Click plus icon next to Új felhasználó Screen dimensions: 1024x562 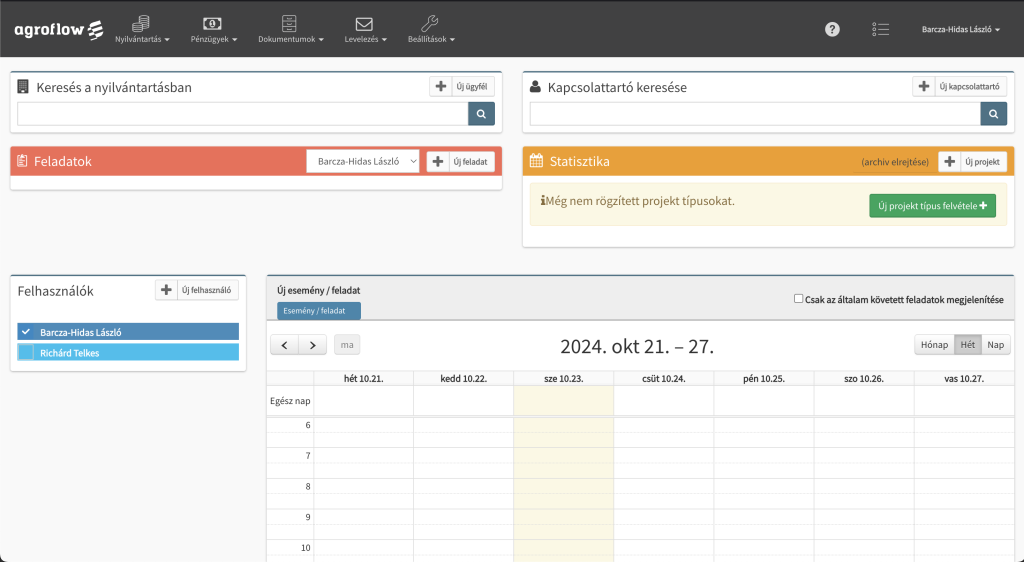(x=167, y=290)
